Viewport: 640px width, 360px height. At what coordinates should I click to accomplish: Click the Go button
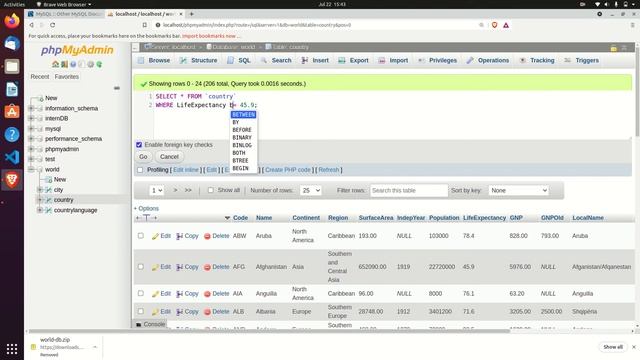click(143, 157)
